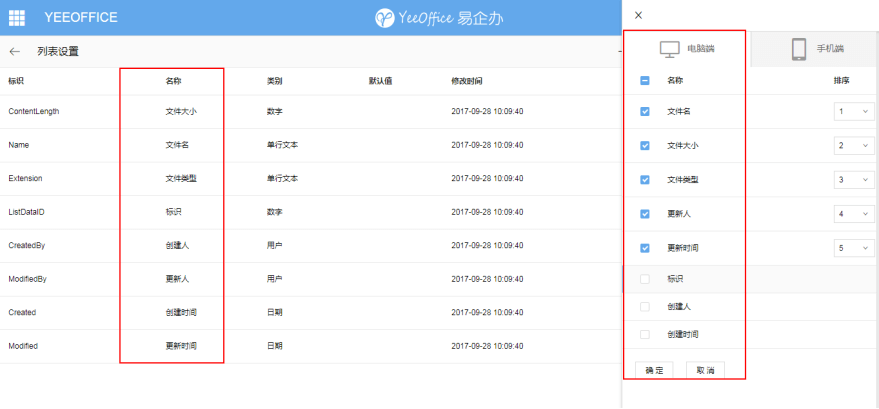Click the 修改时间 column header
The width and height of the screenshot is (879, 409).
point(467,81)
